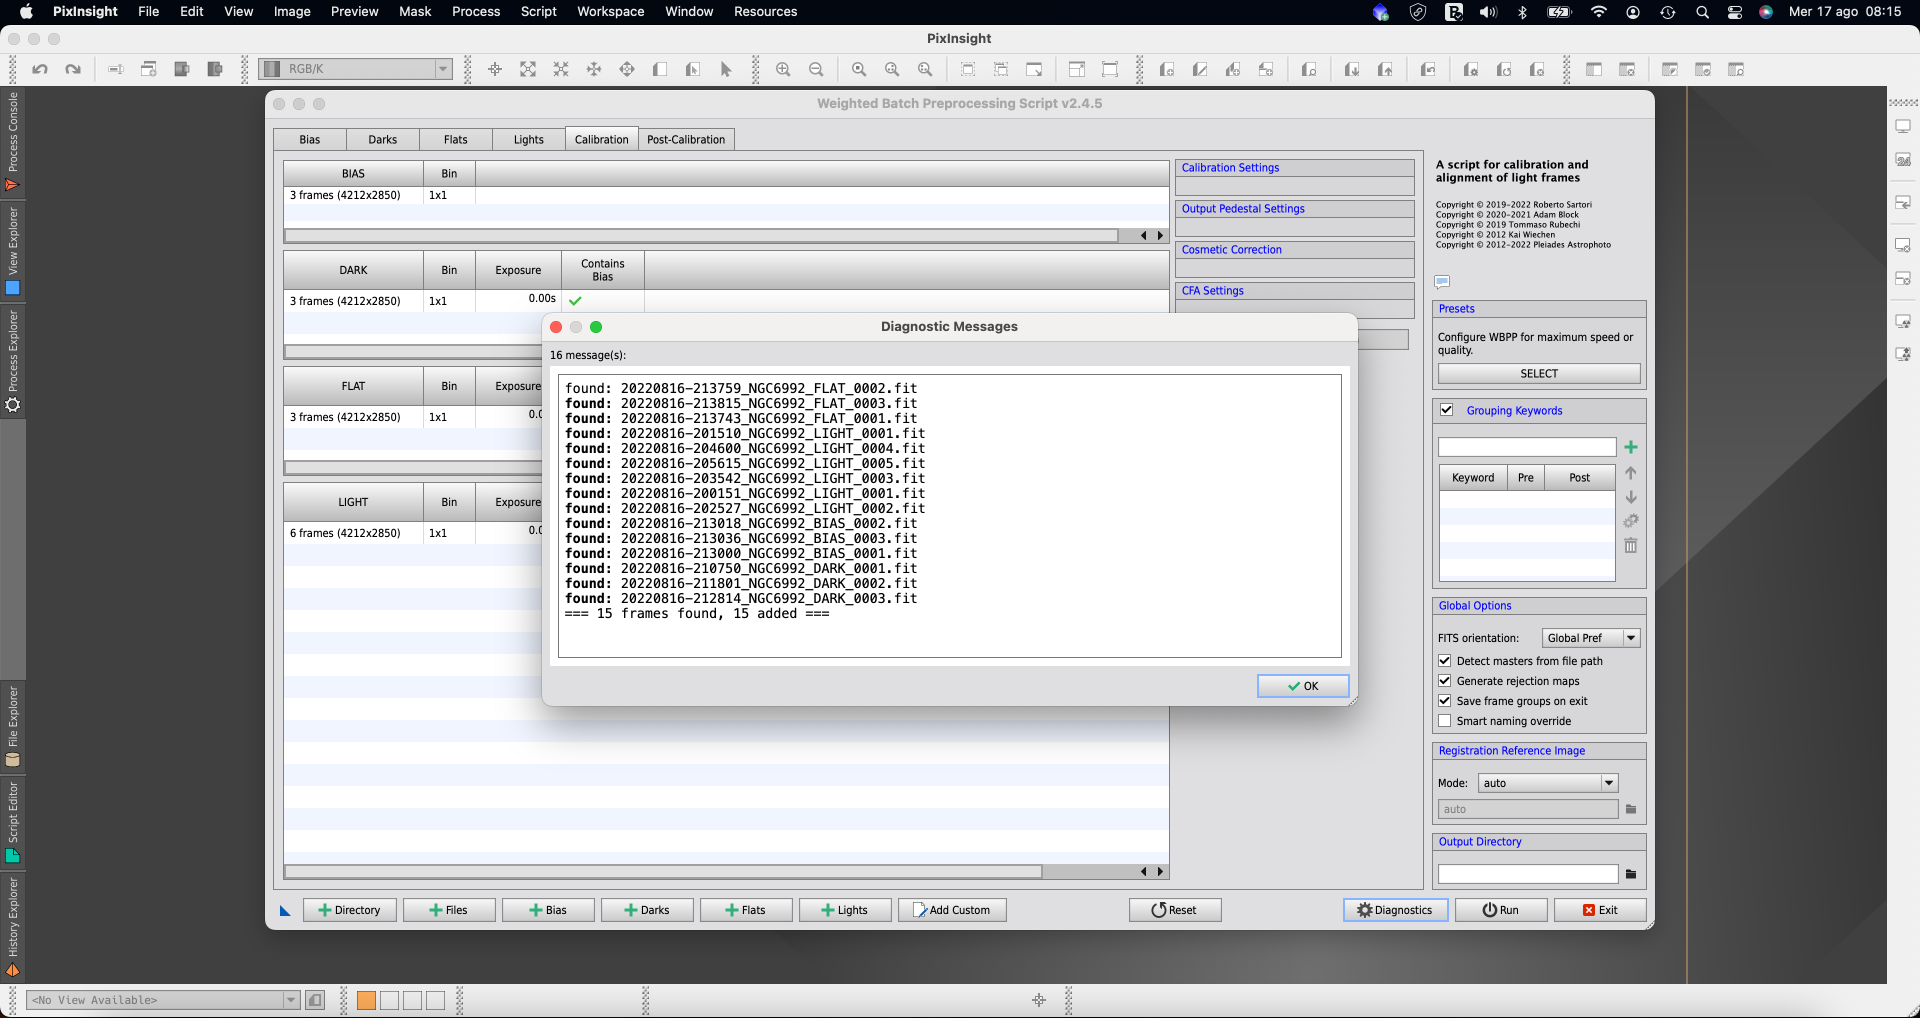Click the Presets SELECT button
The image size is (1920, 1018).
tap(1539, 373)
